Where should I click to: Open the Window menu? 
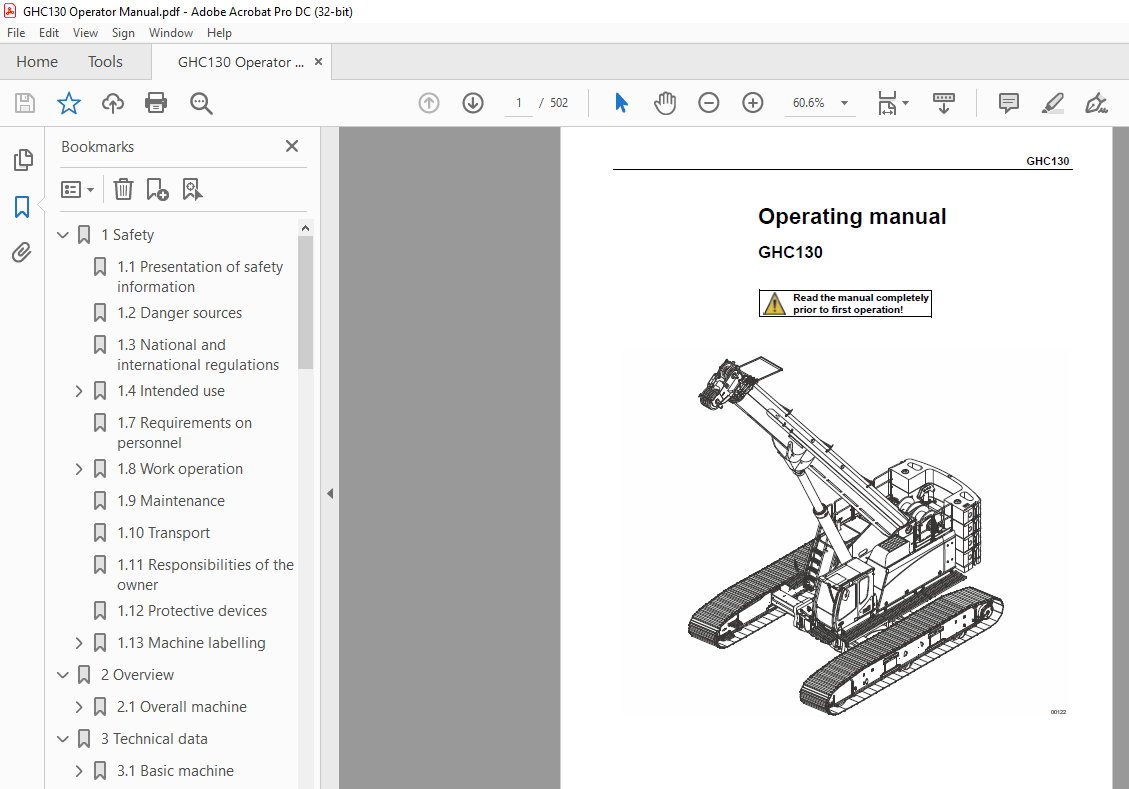[x=171, y=32]
